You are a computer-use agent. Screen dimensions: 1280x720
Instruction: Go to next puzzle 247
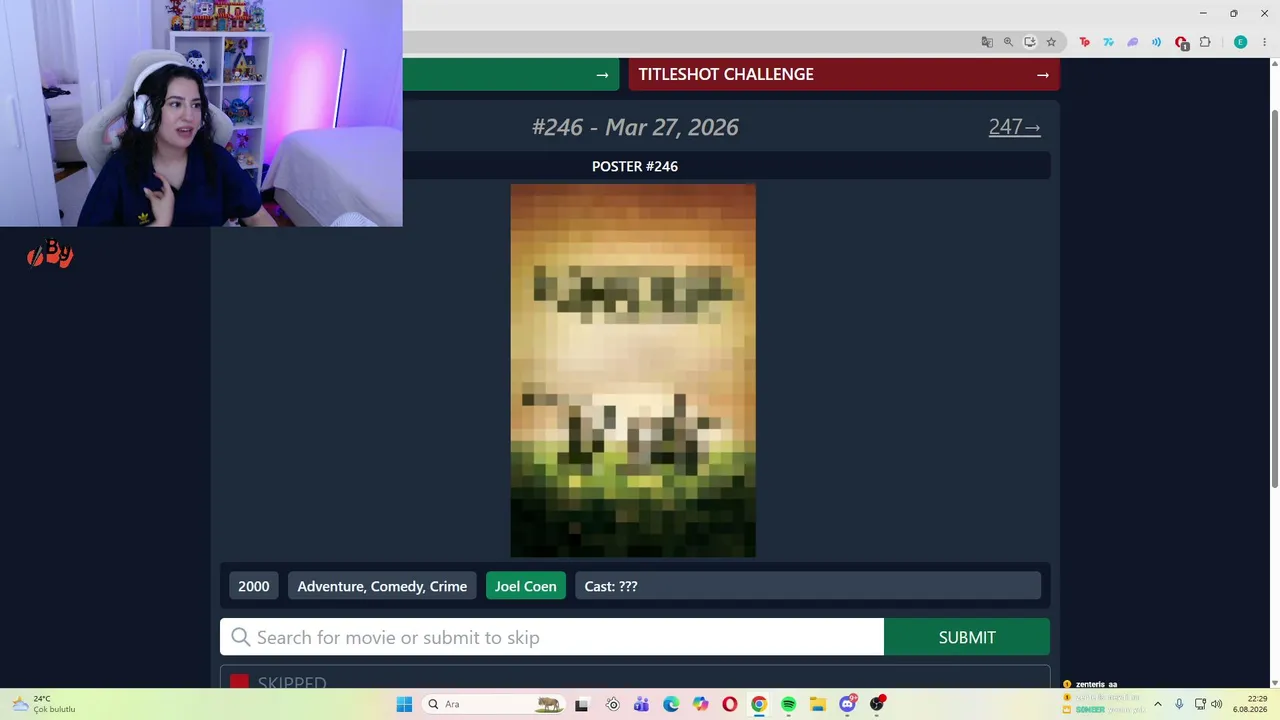pos(1015,127)
